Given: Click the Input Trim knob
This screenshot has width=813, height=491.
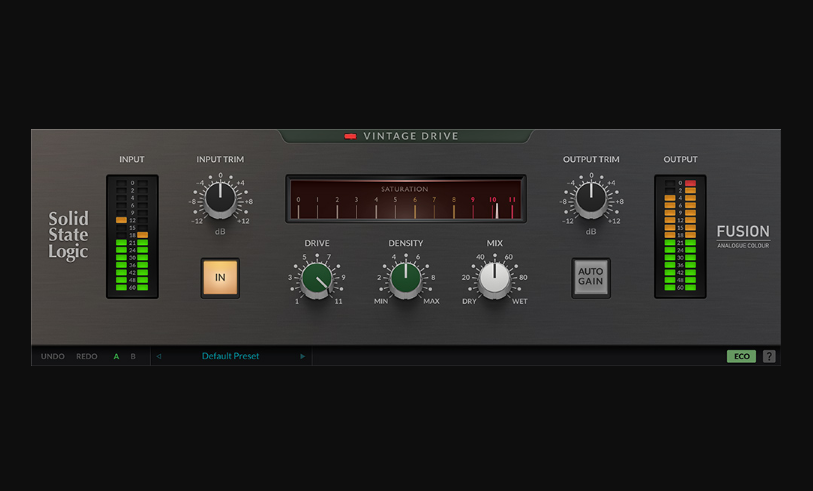Looking at the screenshot, I should [220, 200].
